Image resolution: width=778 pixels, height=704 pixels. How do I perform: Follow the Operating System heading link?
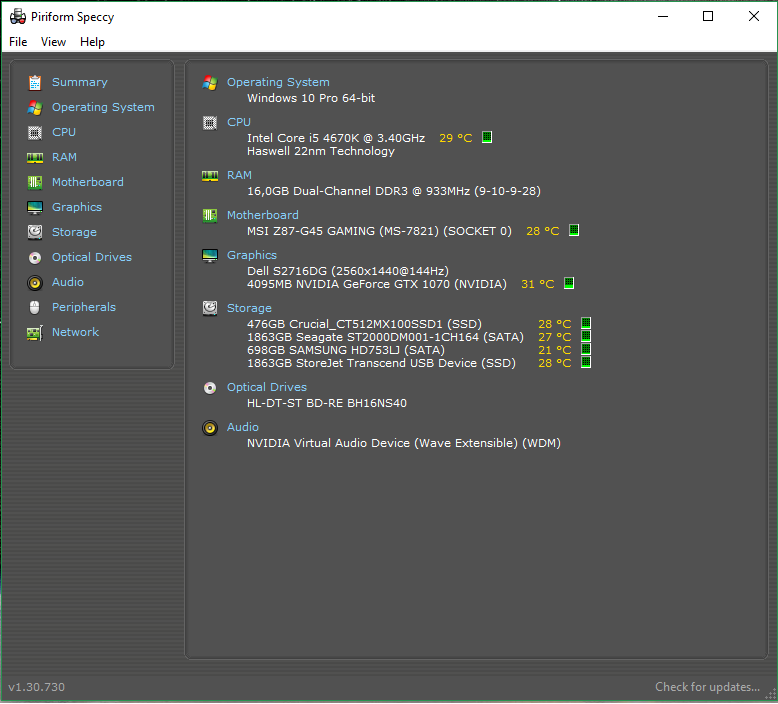coord(278,82)
